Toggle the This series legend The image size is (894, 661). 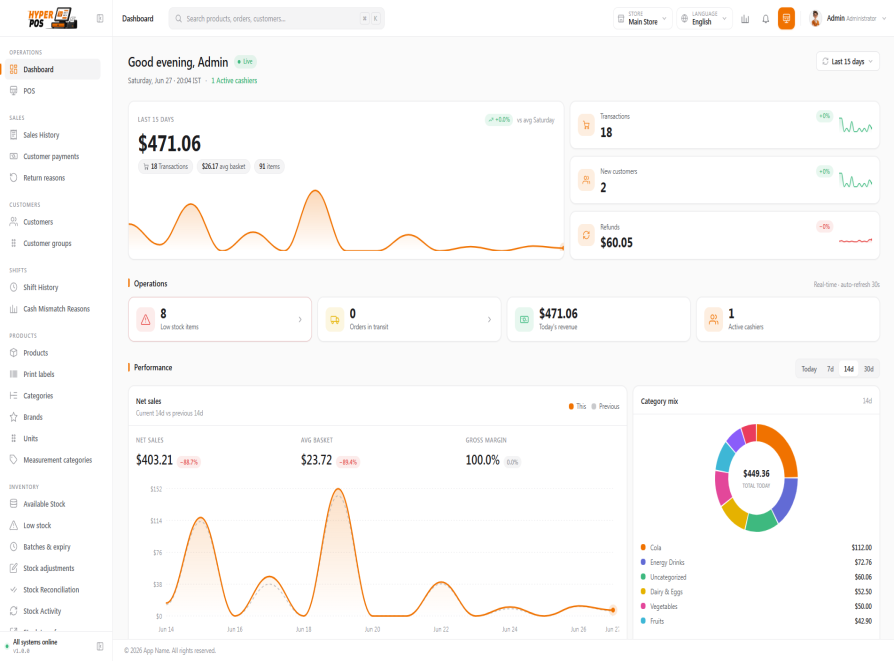click(577, 406)
